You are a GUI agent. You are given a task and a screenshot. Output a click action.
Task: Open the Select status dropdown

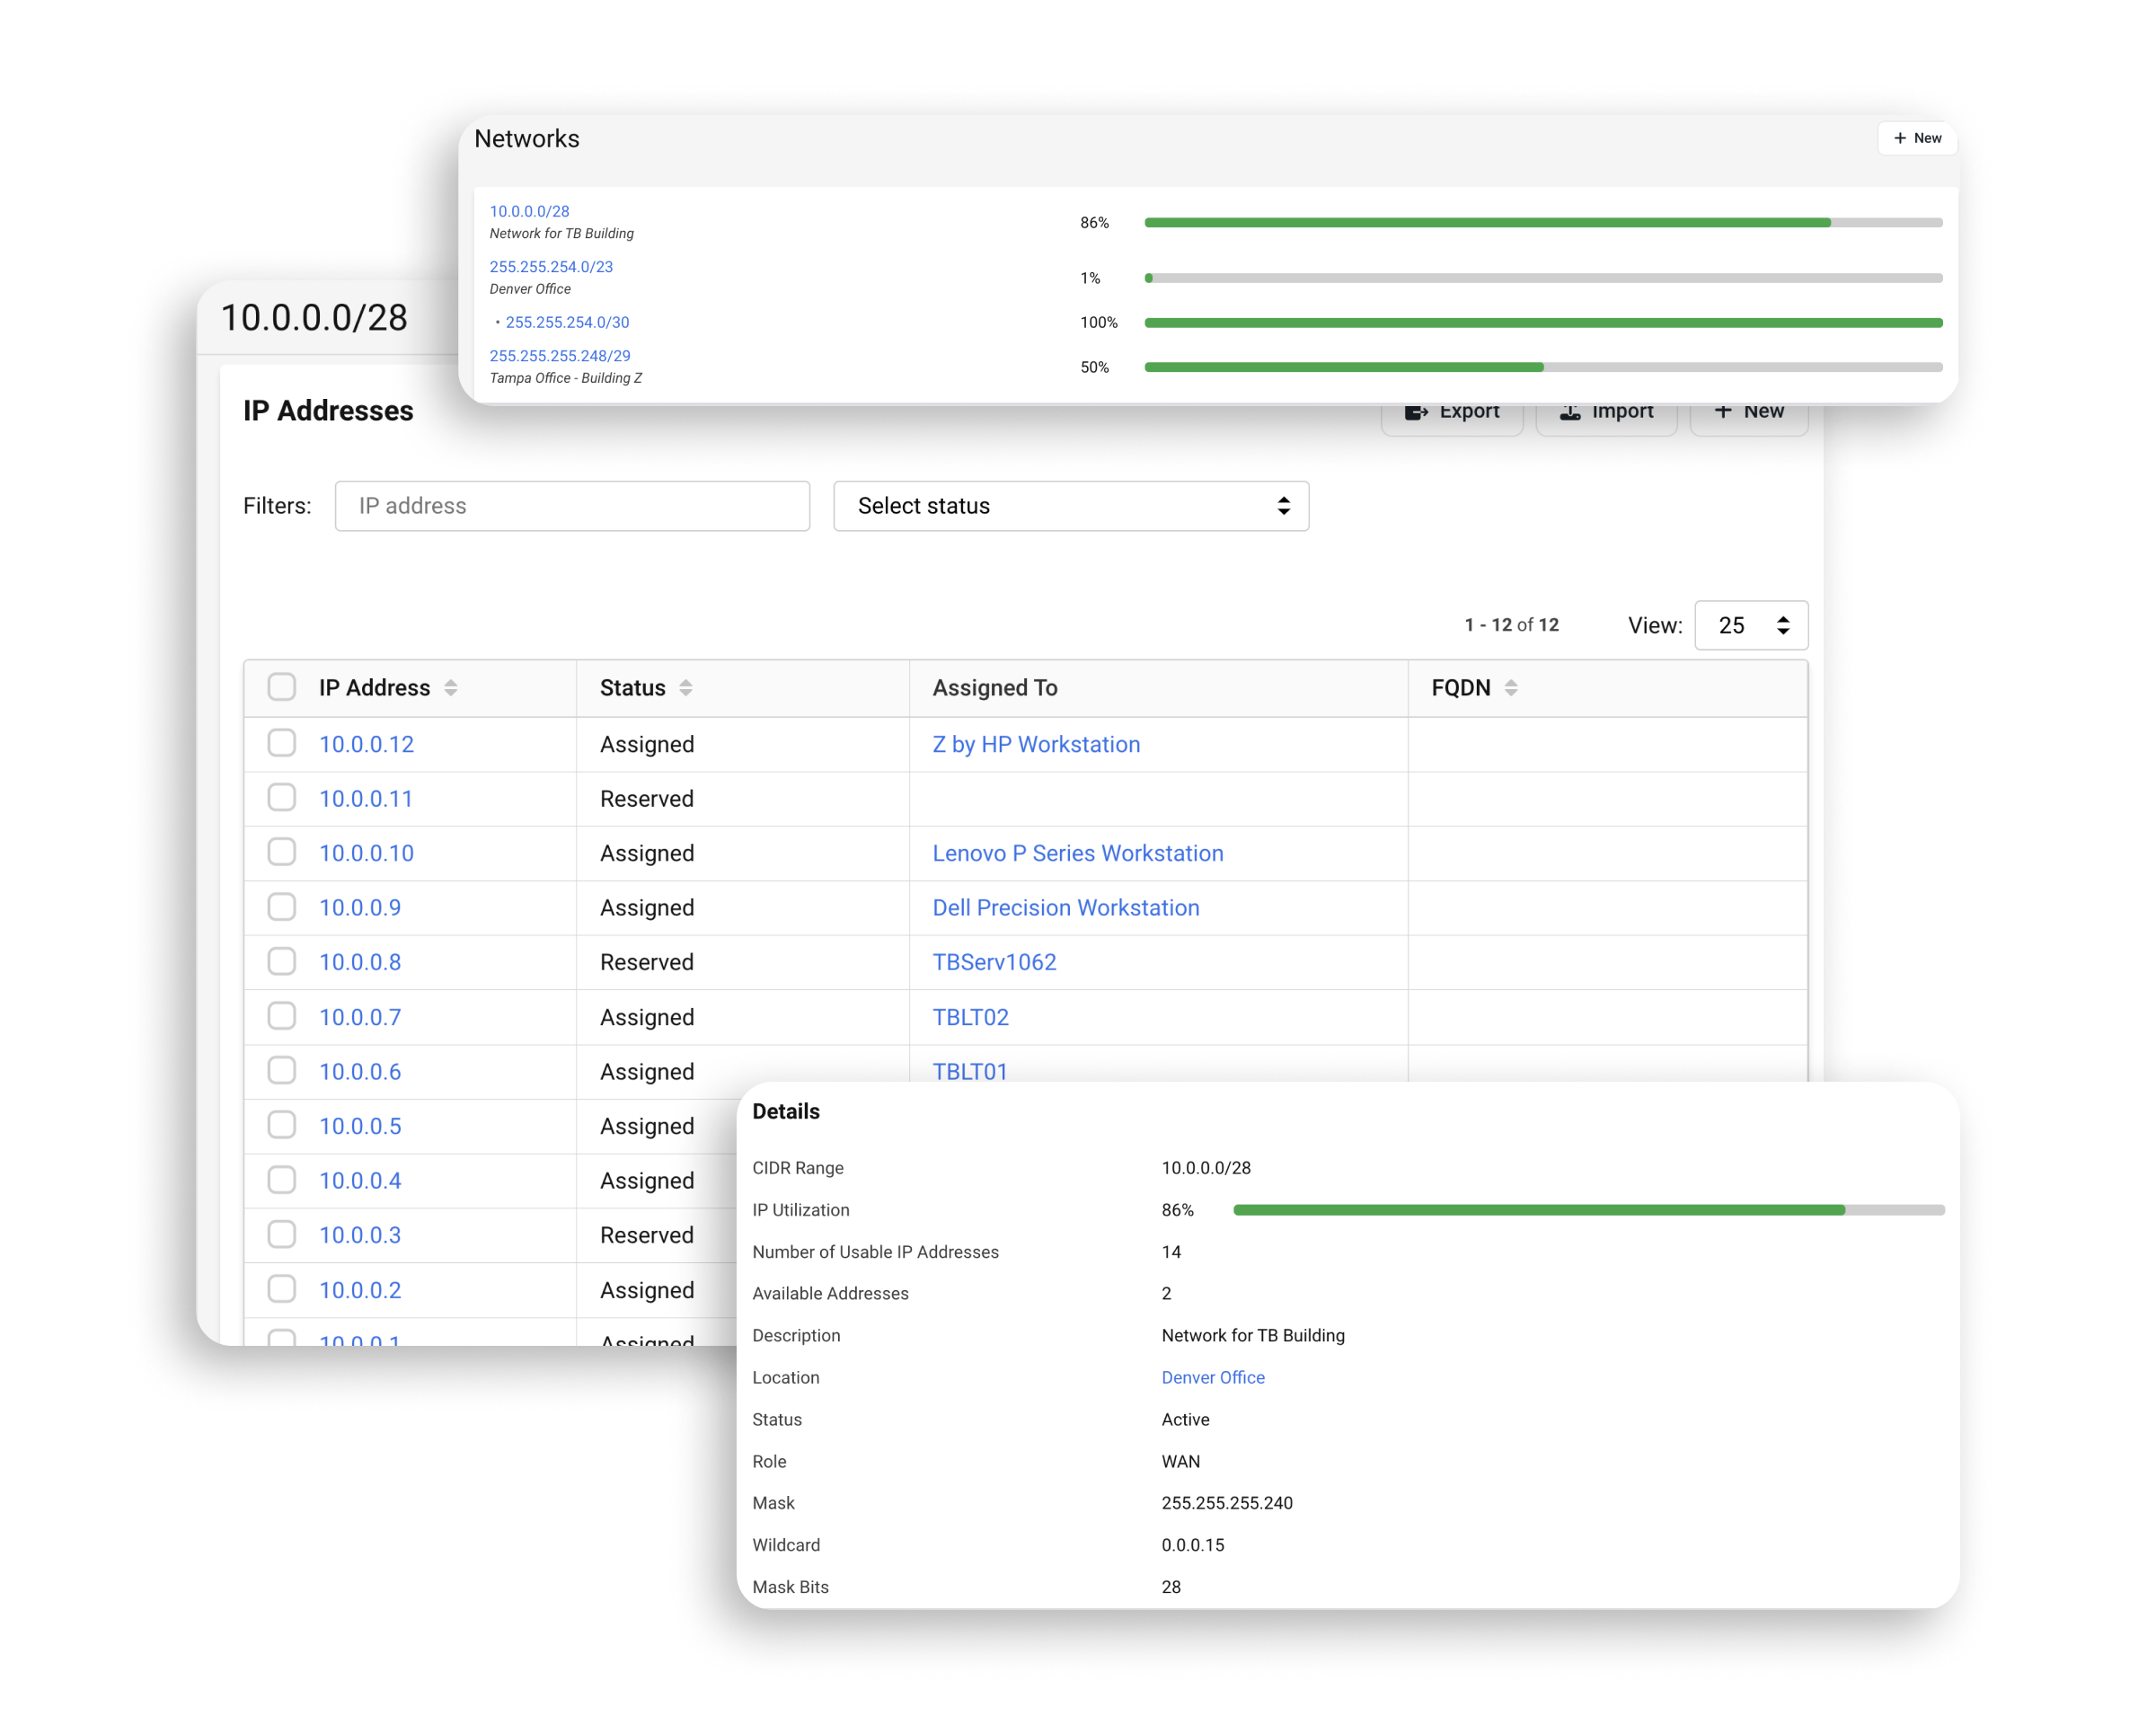[x=1070, y=506]
